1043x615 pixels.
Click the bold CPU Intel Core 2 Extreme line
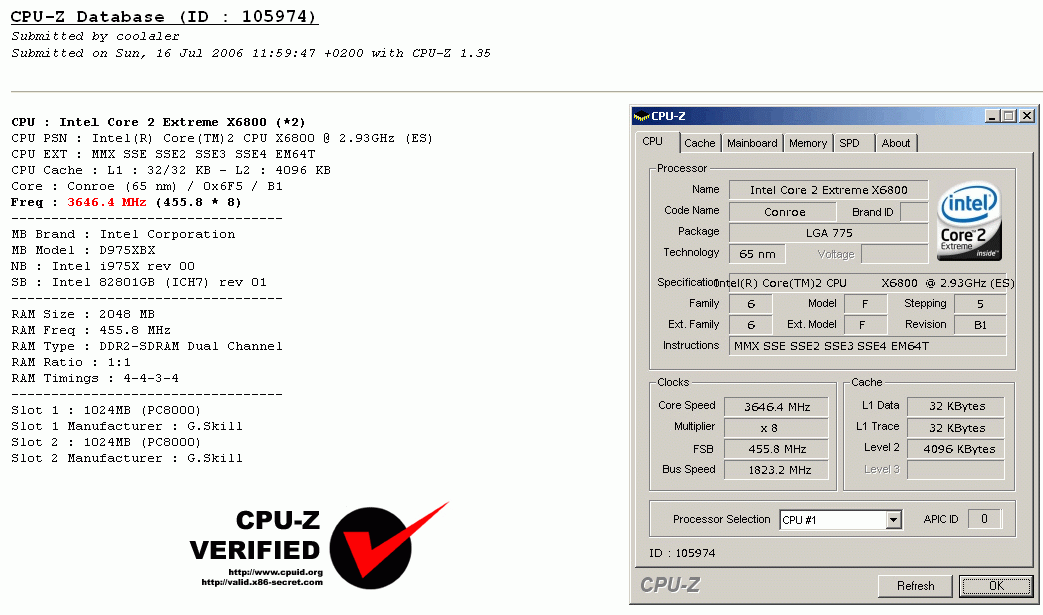158,122
